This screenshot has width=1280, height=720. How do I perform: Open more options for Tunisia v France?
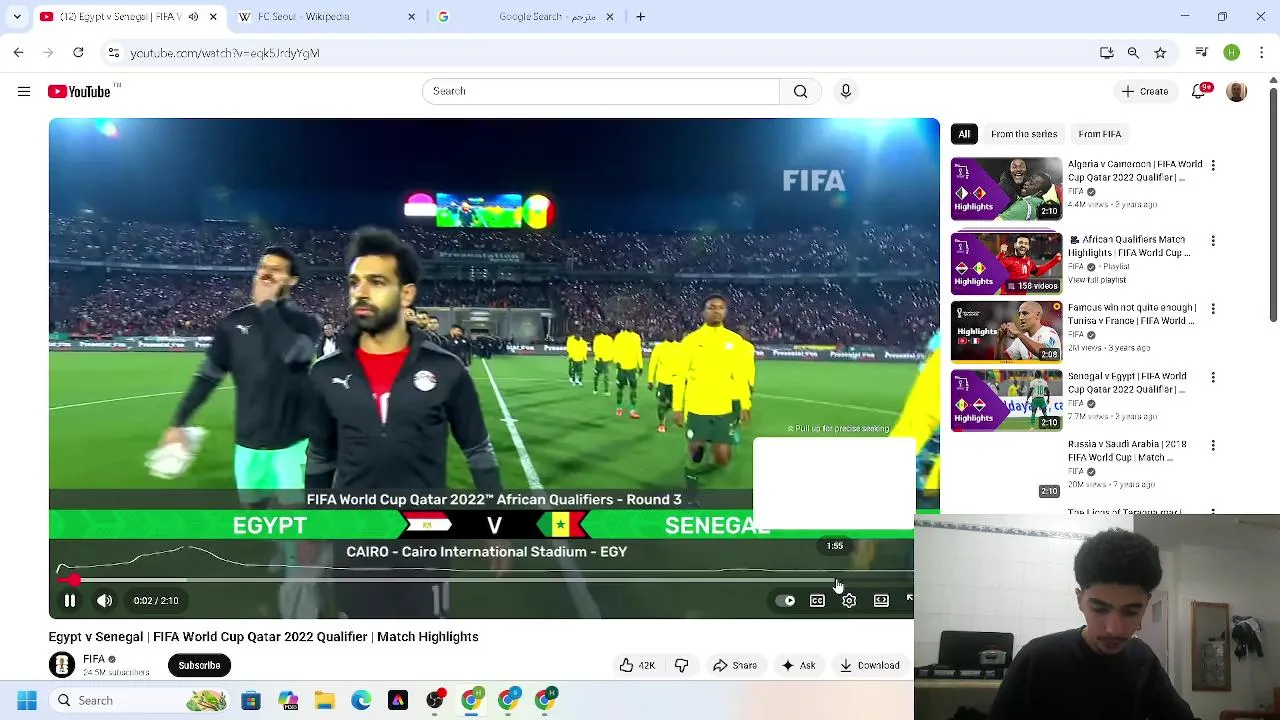[1213, 309]
